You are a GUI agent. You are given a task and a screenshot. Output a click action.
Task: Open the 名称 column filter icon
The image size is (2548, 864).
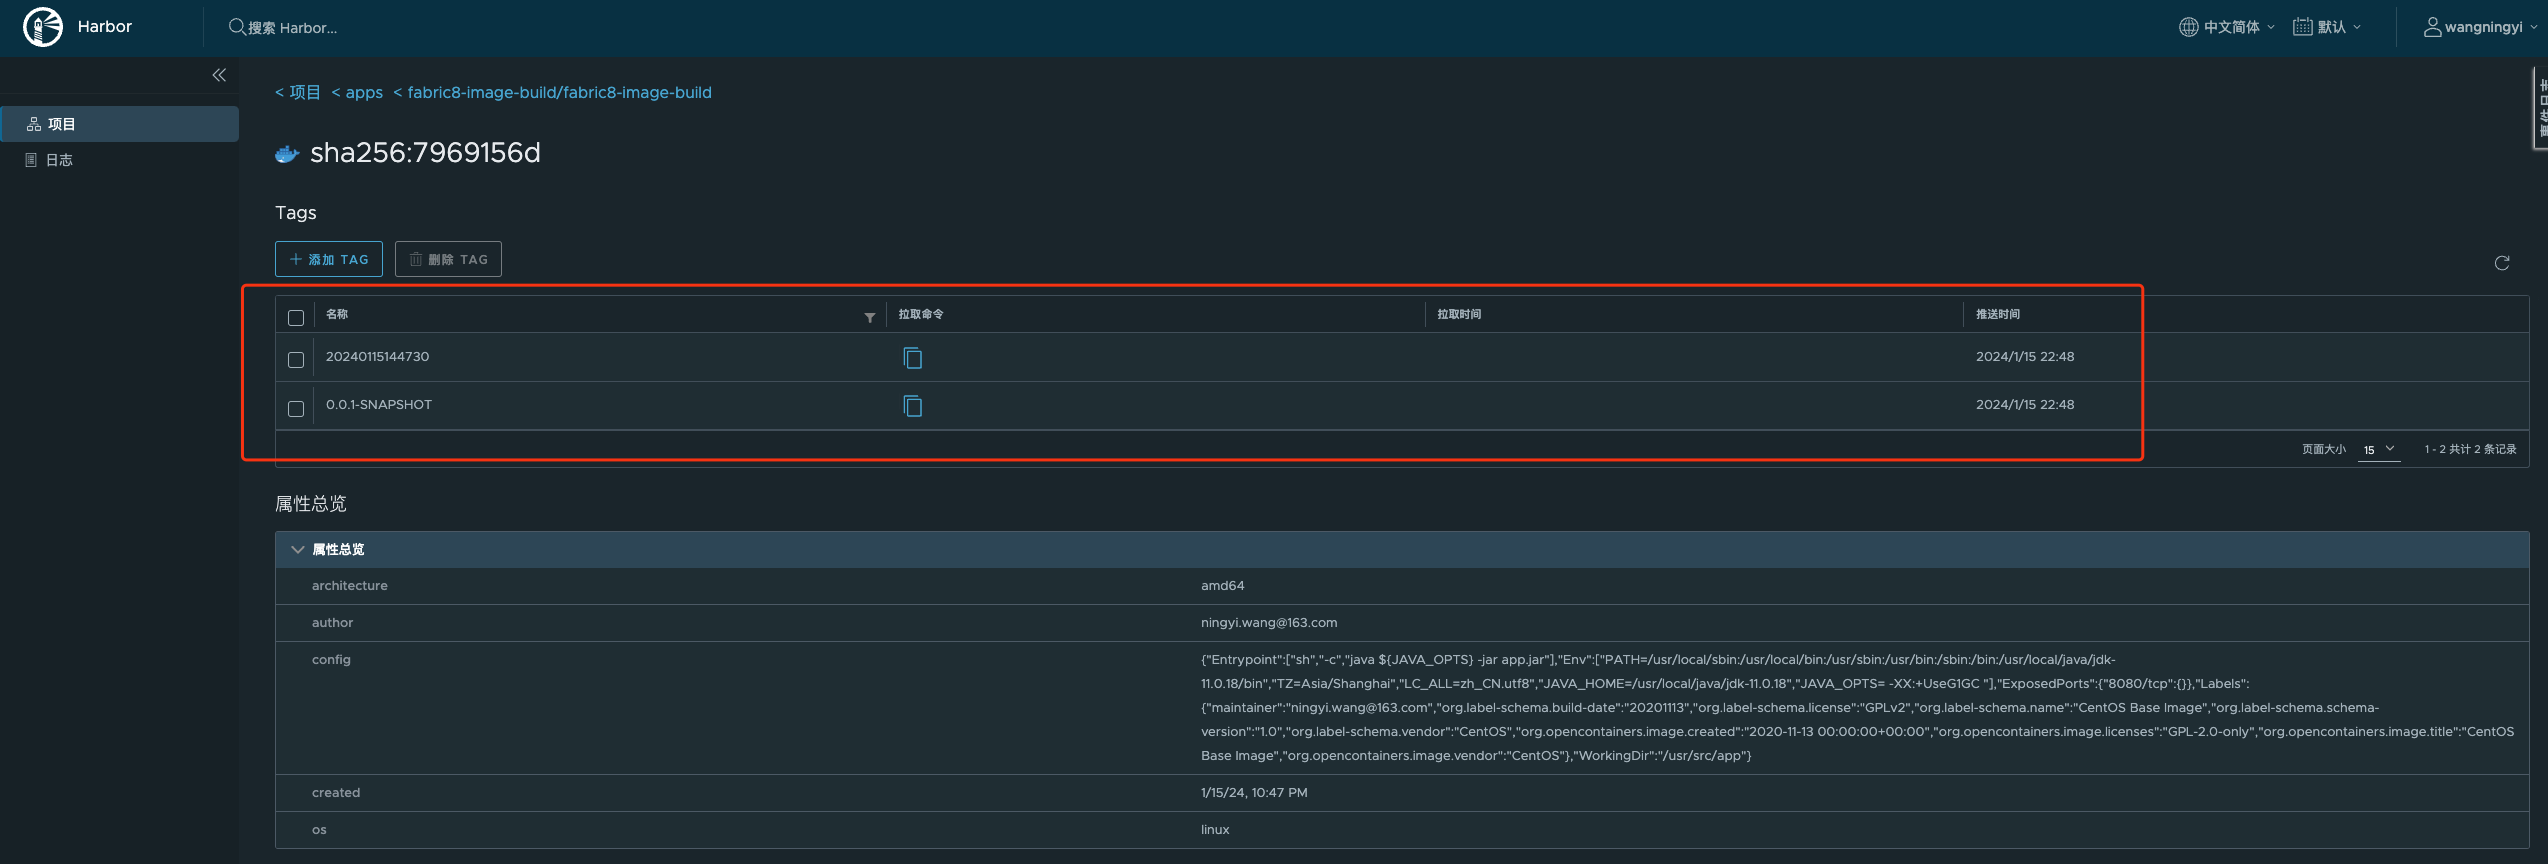click(x=870, y=317)
